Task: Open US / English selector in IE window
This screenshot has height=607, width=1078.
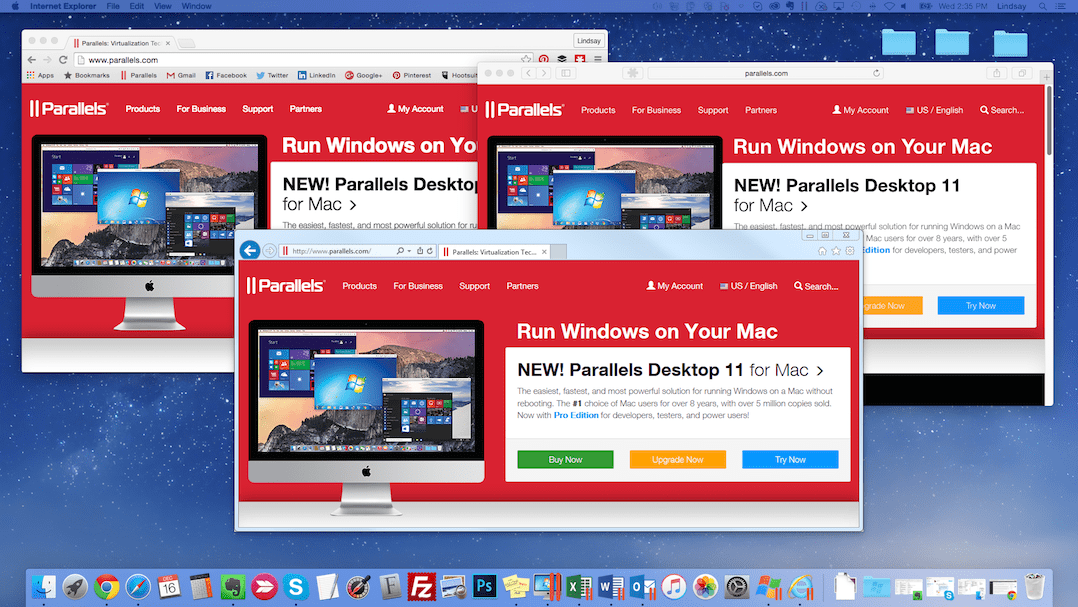Action: (748, 286)
